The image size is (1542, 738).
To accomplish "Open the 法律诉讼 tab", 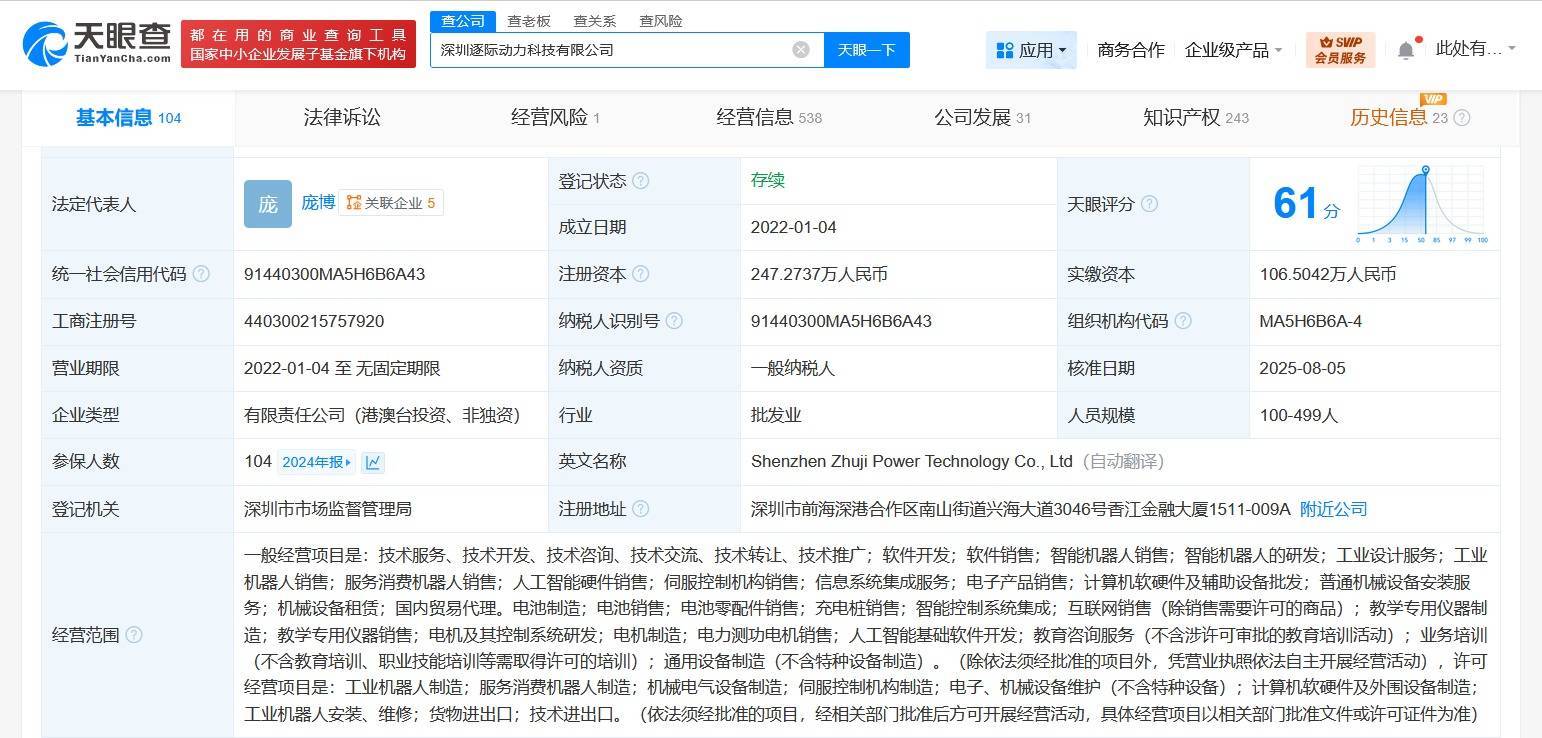I will (342, 118).
